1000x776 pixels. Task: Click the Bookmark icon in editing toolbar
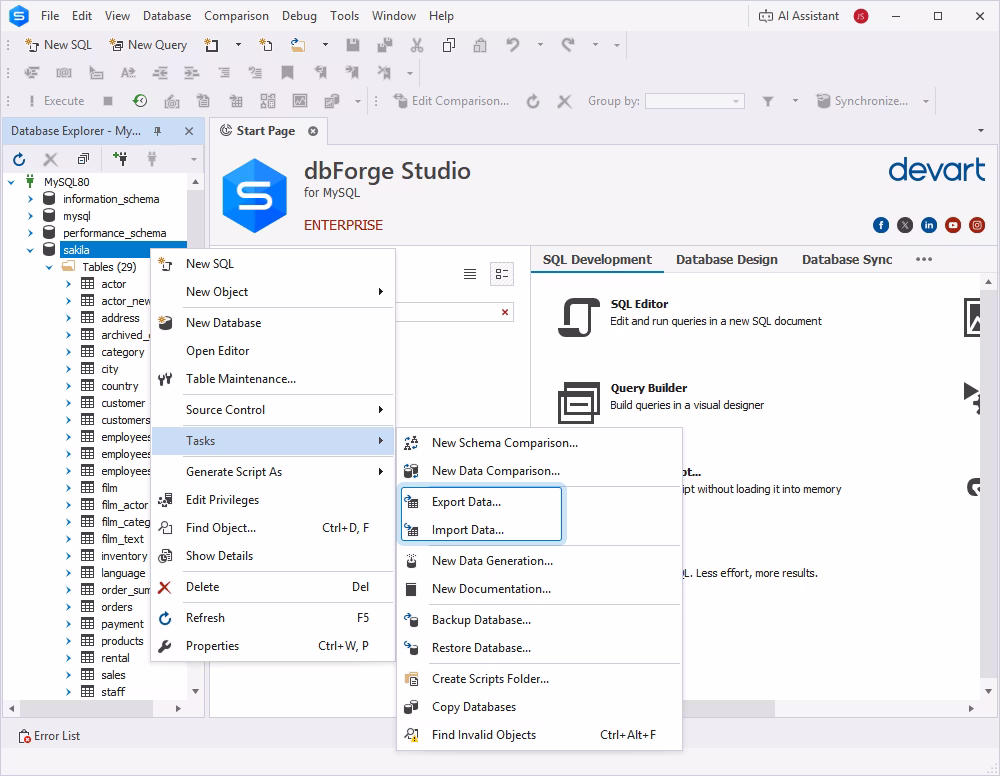(288, 73)
